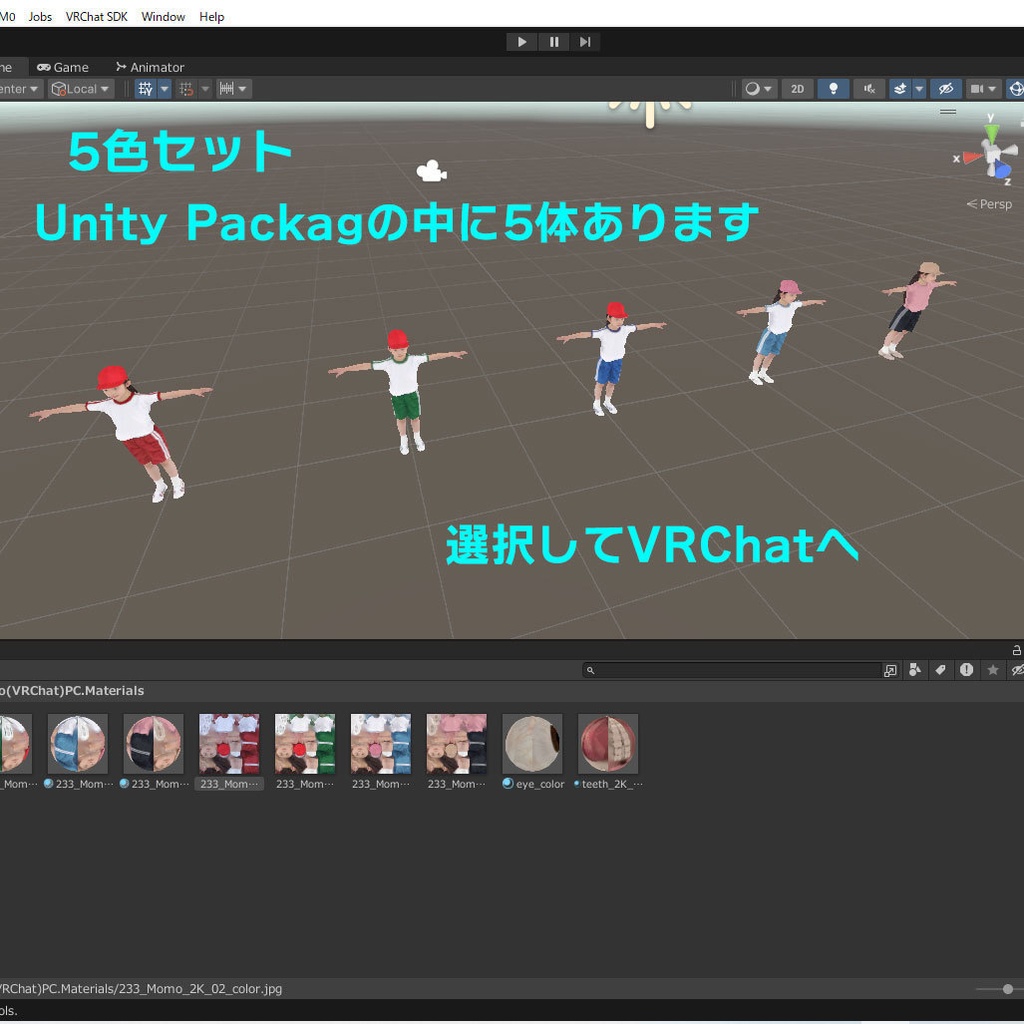Toggle the favorites star filter
The height and width of the screenshot is (1024, 1024).
pos(993,670)
